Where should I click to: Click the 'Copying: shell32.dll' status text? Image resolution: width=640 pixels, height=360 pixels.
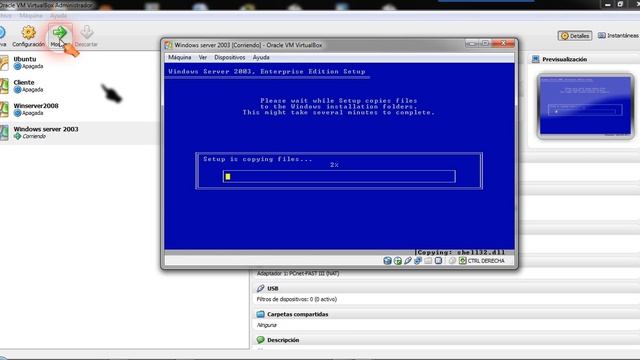(460, 252)
